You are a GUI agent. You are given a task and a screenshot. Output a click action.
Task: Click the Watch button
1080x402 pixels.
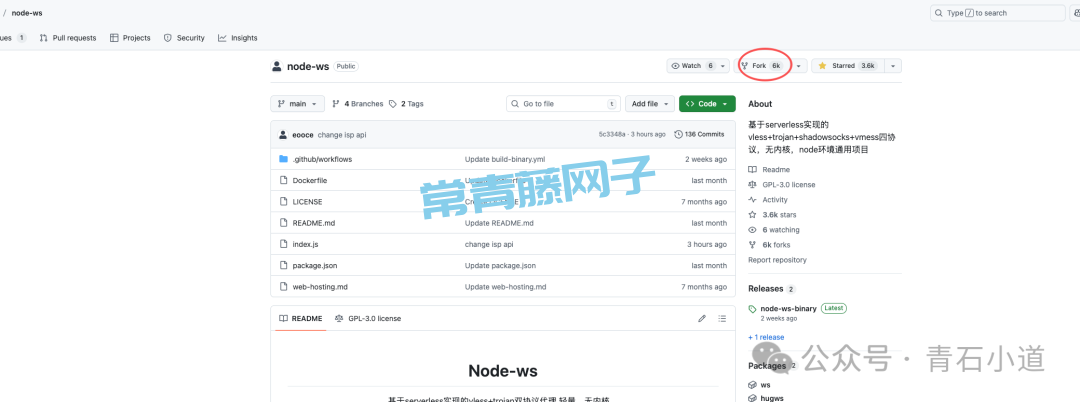coord(692,66)
